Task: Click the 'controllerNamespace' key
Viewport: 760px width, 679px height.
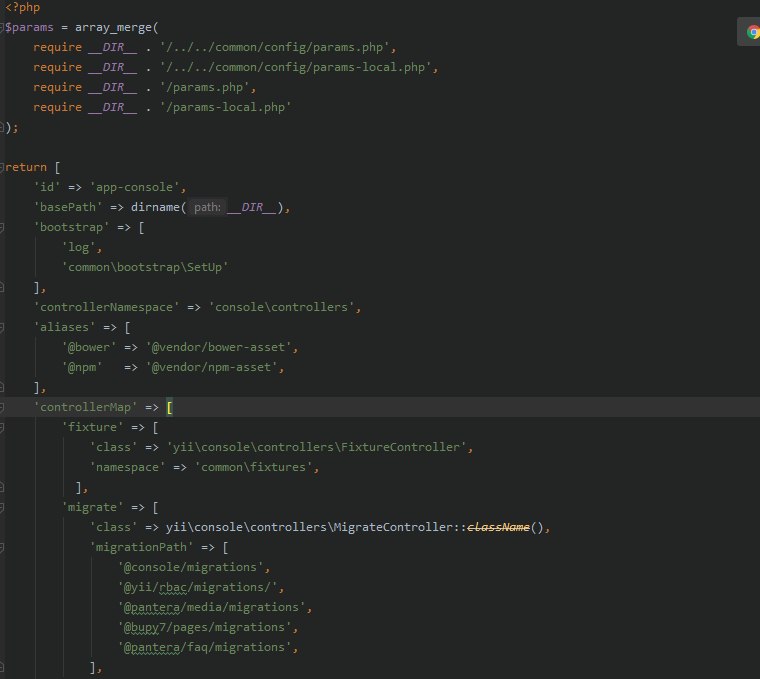Action: 106,307
